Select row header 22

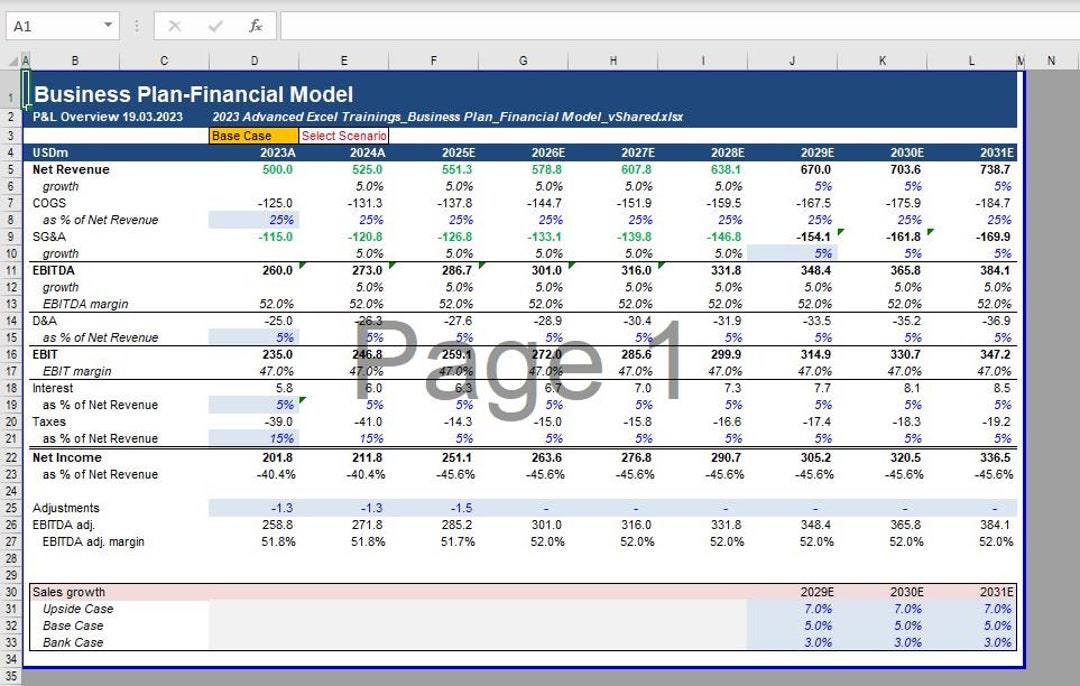pyautogui.click(x=10, y=457)
